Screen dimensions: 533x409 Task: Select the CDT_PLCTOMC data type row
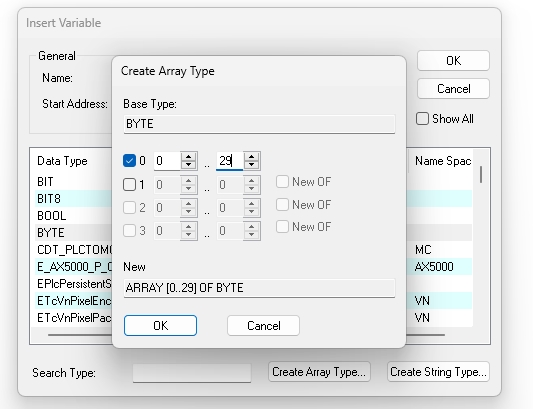tap(73, 250)
